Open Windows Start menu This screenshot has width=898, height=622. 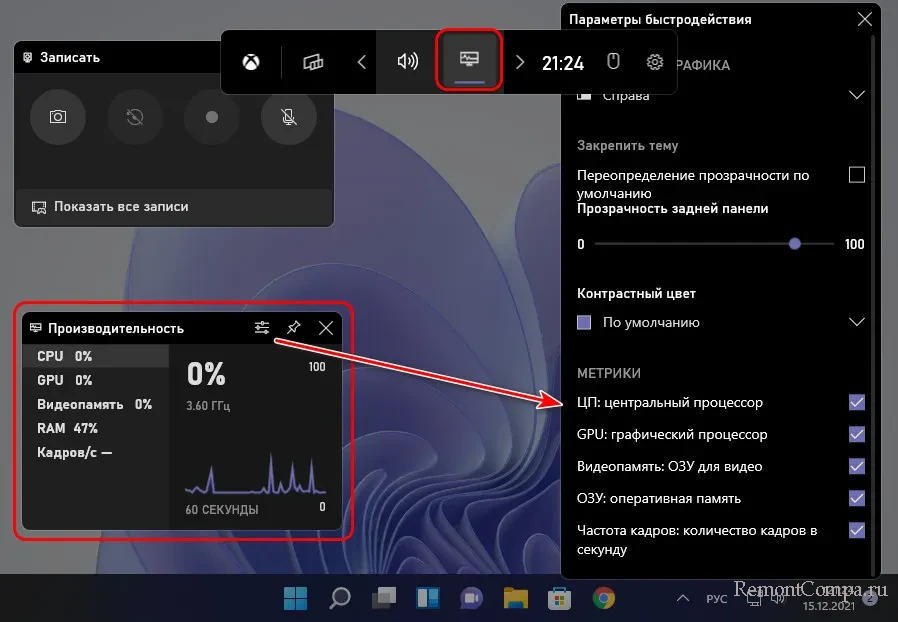pyautogui.click(x=296, y=599)
